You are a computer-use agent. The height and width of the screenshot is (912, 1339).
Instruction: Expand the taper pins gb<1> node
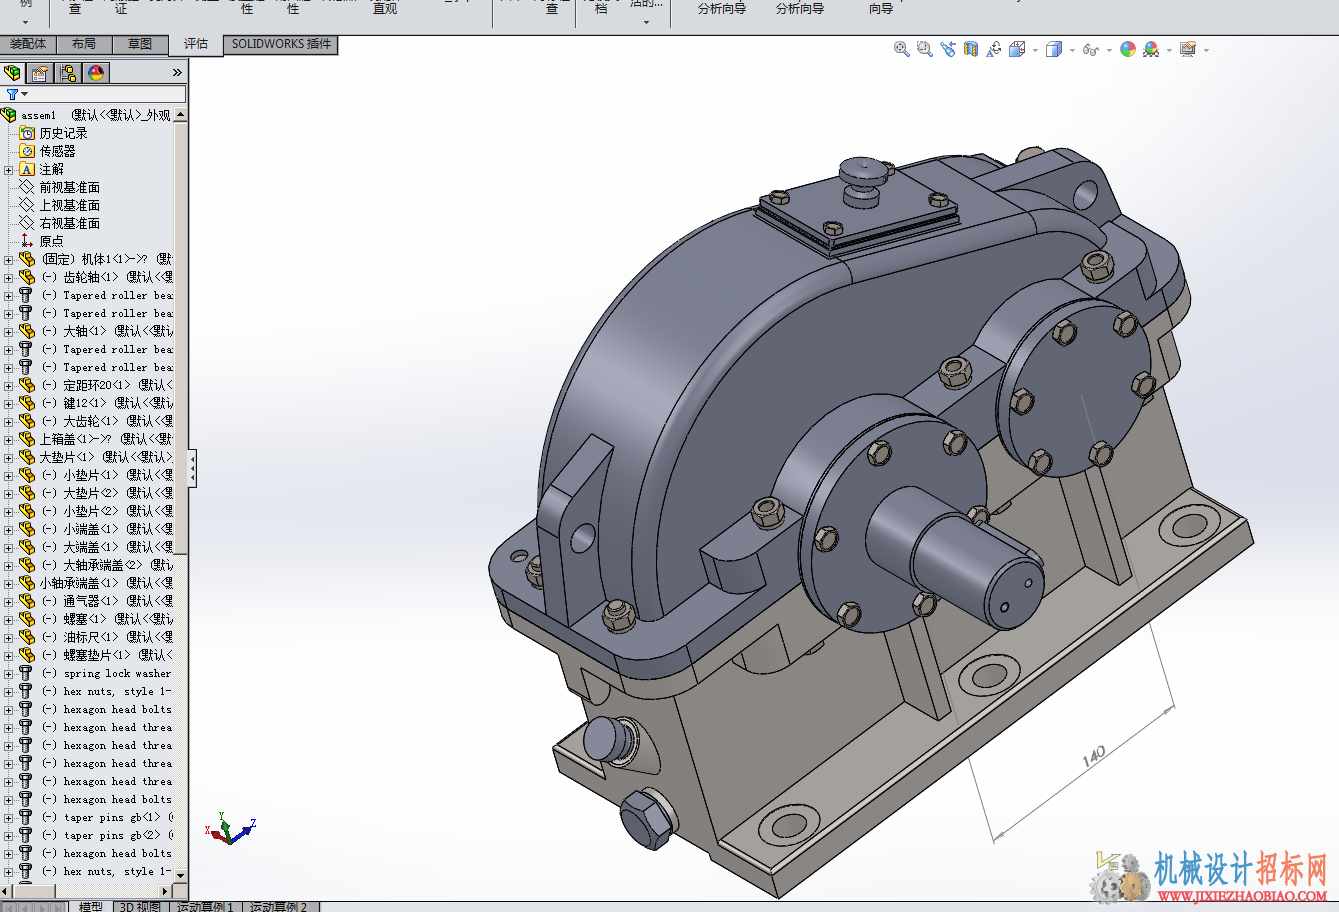[x=9, y=818]
